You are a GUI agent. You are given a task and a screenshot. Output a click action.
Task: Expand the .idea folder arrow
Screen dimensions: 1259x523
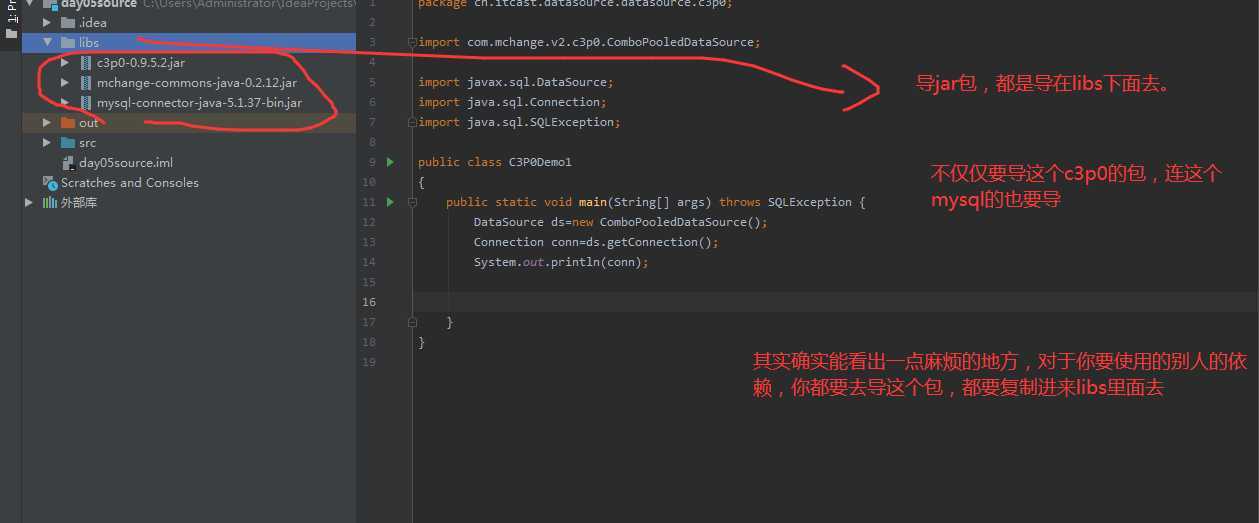click(47, 22)
